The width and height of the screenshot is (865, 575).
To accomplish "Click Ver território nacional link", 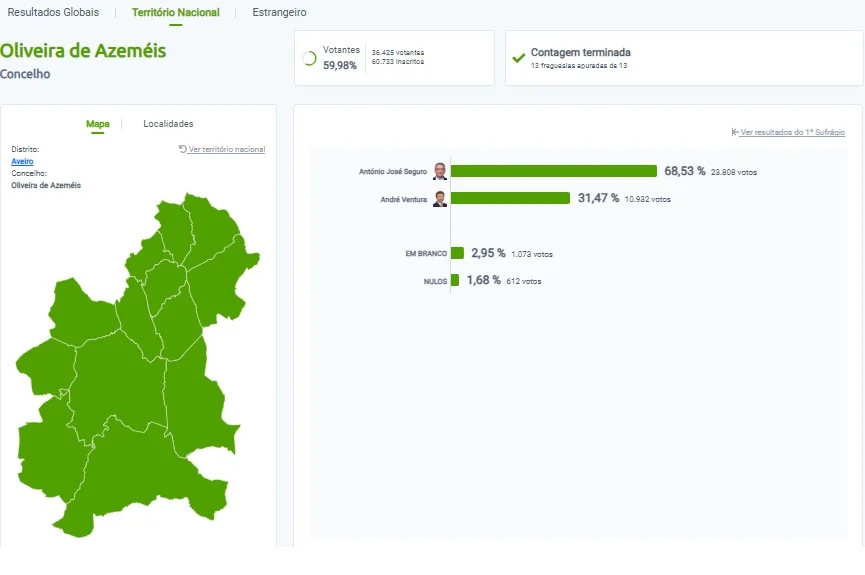I will click(x=227, y=149).
